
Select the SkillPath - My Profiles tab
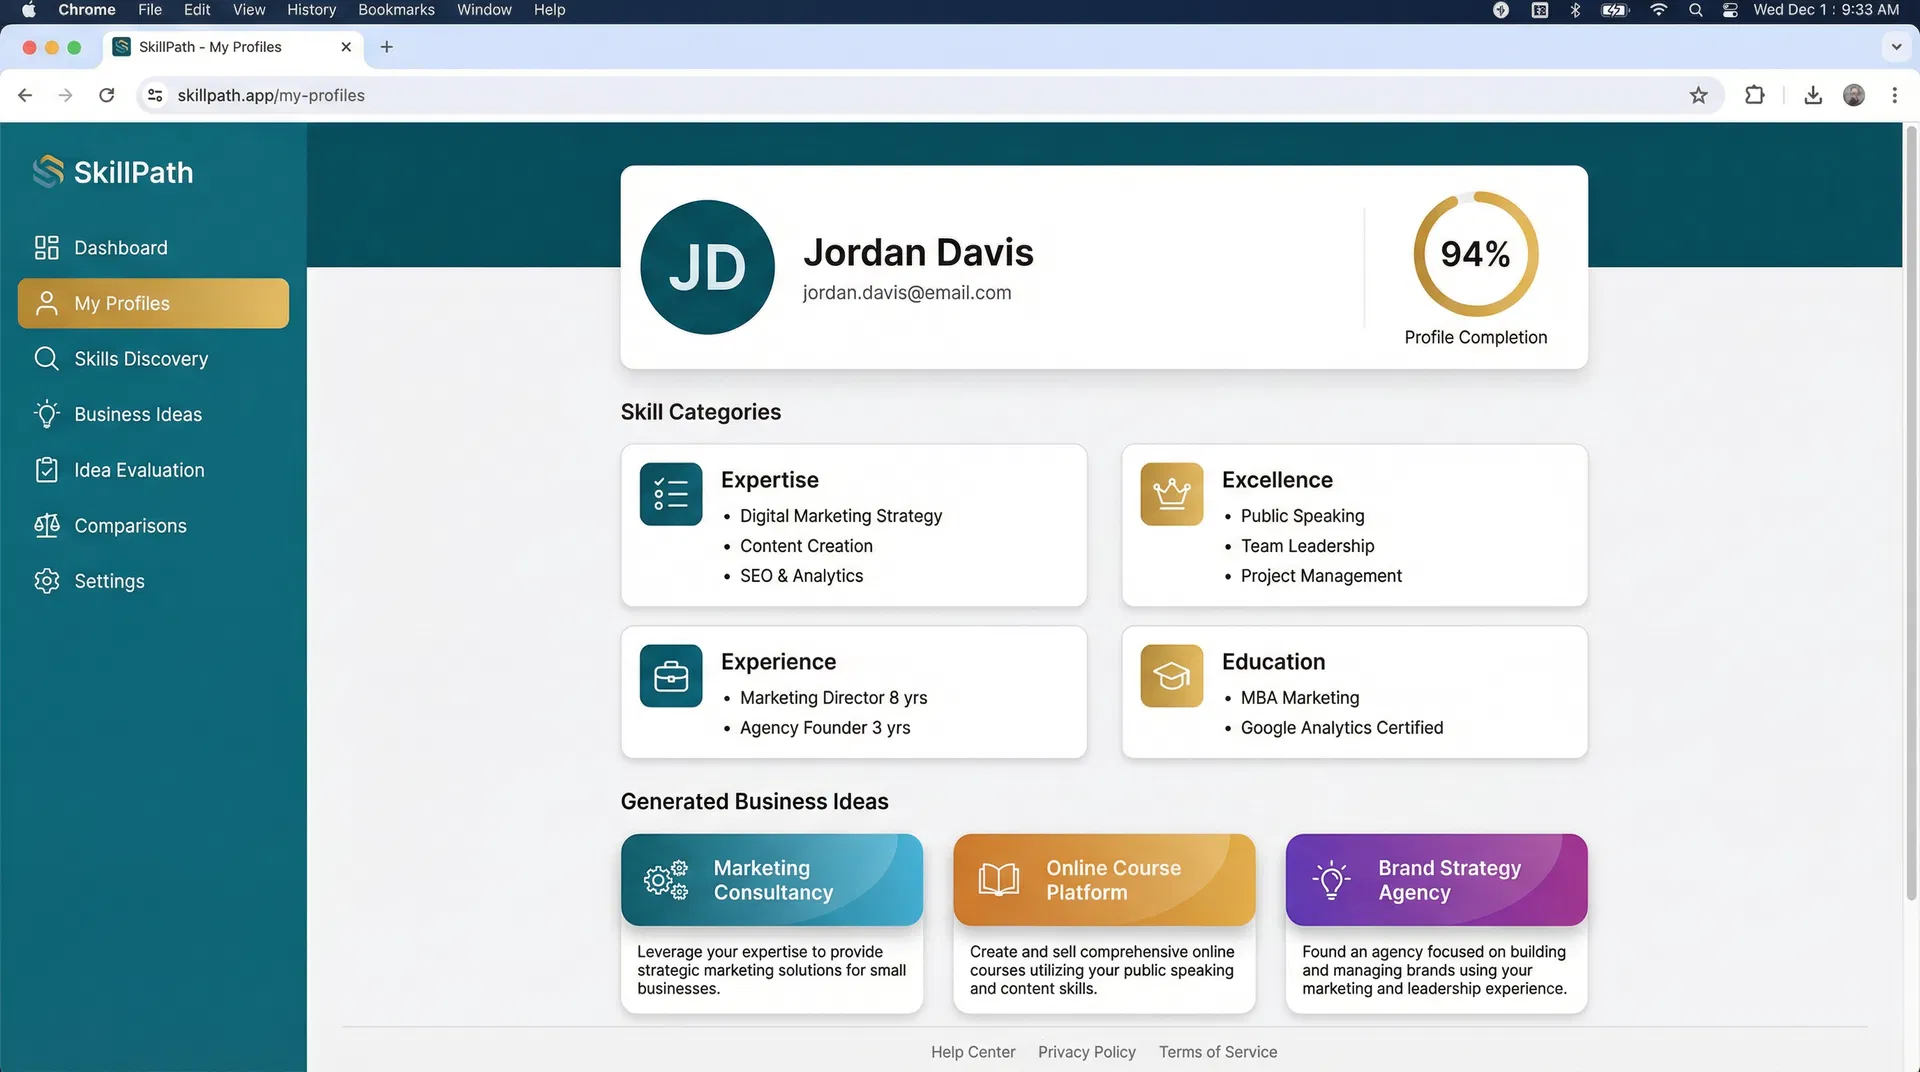coord(210,46)
